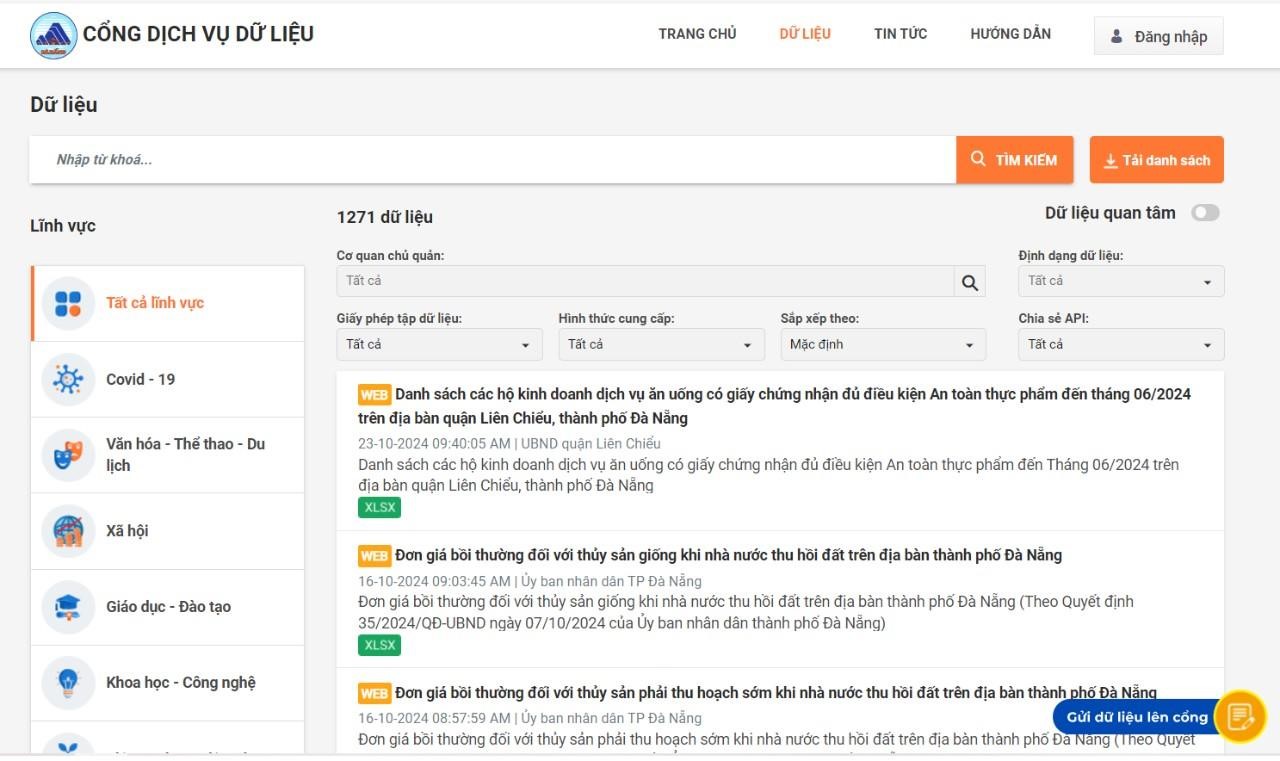
Task: Click the Văn hóa - Thể thao masks icon
Action: [x=68, y=455]
